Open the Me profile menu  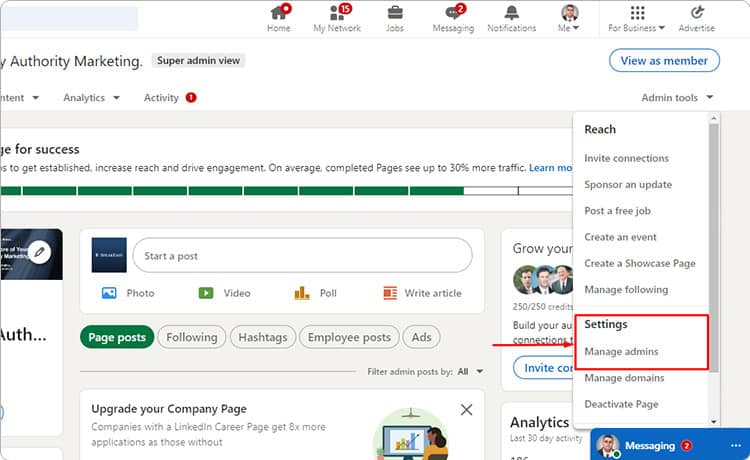(569, 18)
